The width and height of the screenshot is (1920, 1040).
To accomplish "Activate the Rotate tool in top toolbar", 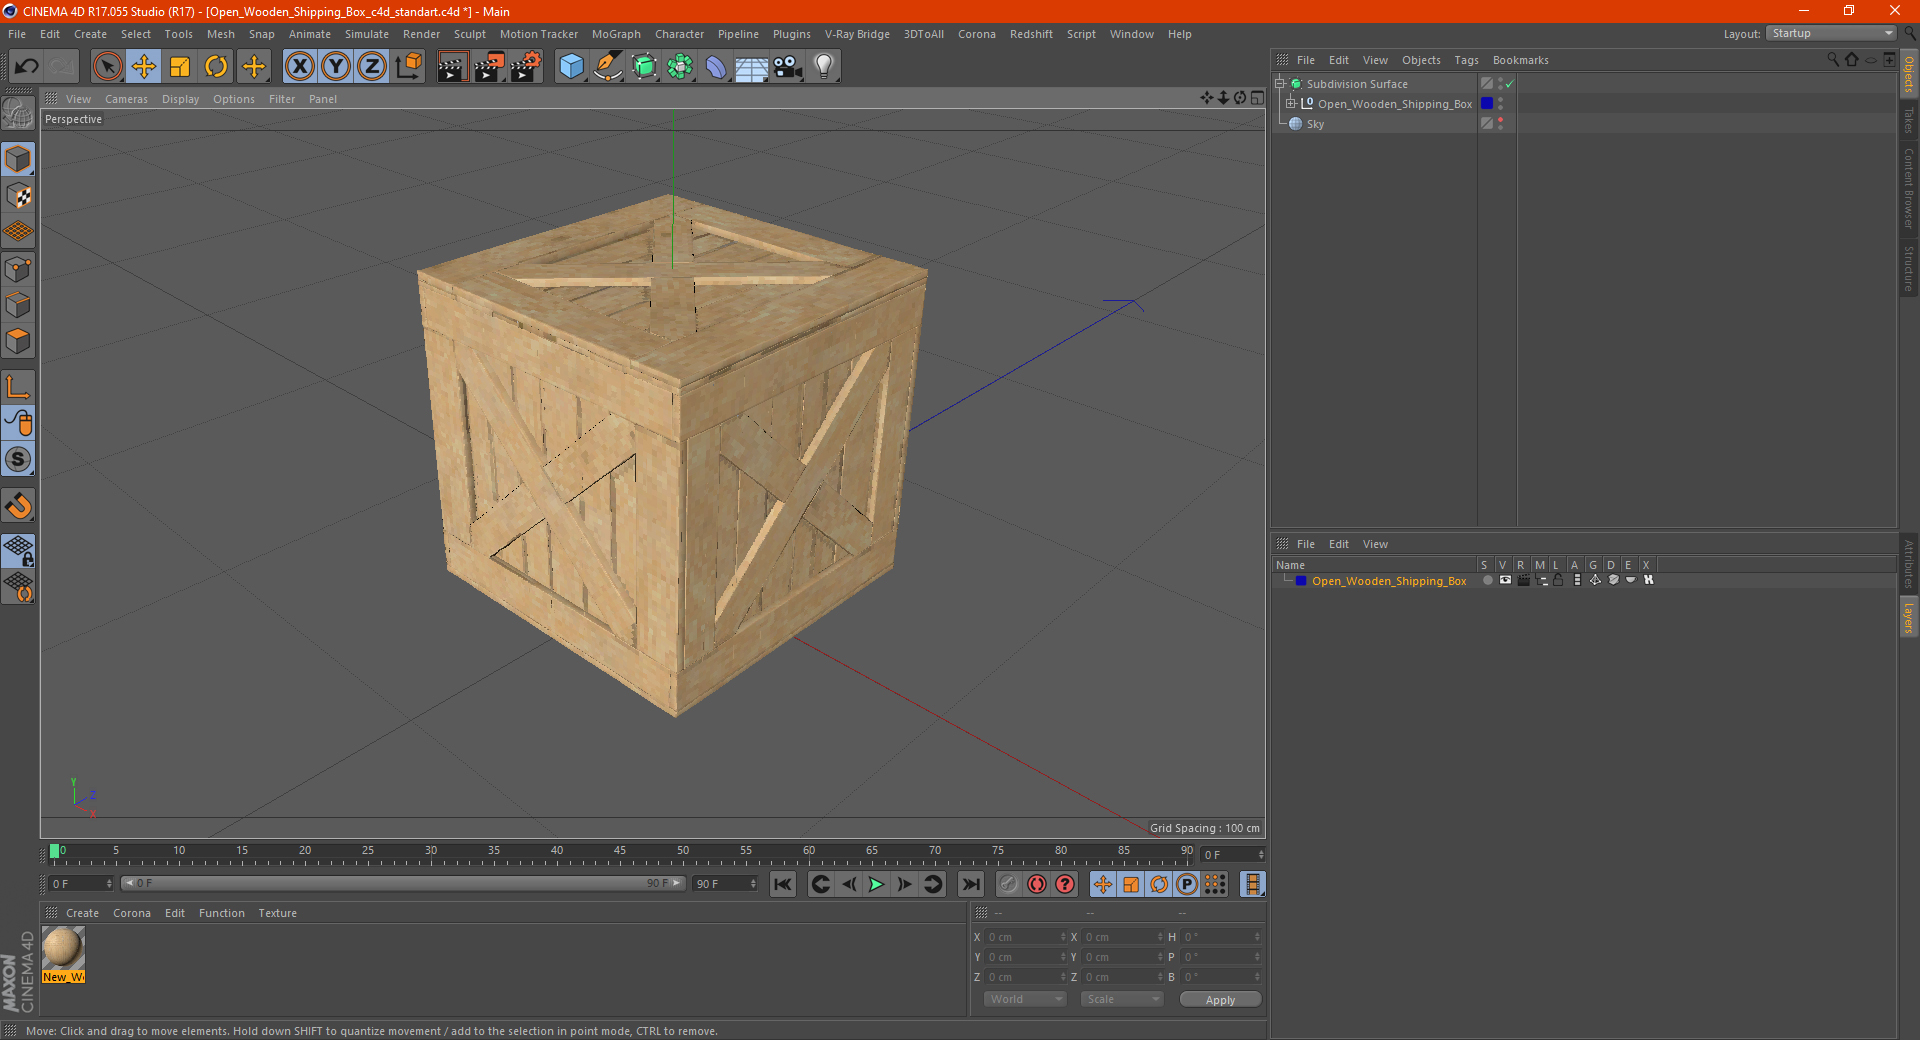I will click(216, 67).
